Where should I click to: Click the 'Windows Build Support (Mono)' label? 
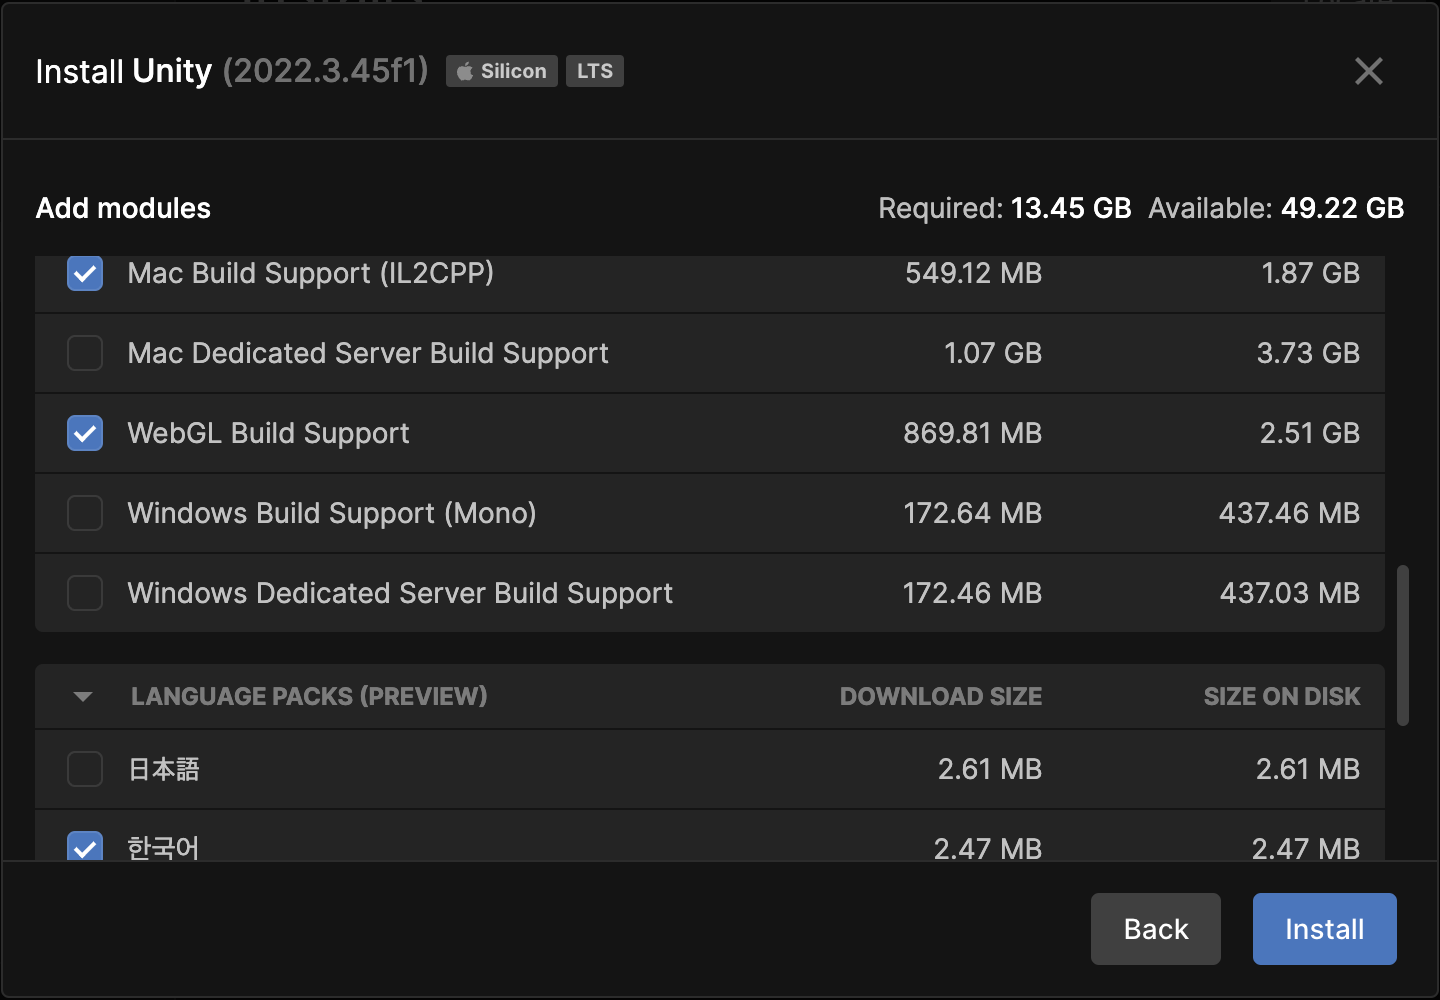pos(332,513)
